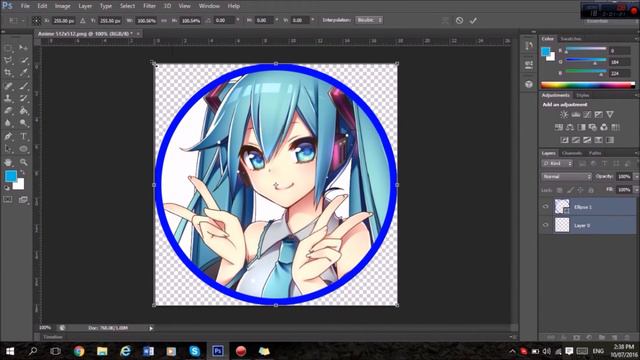The image size is (640, 360).
Task: Select the Paint Bucket tool
Action: tap(23, 110)
